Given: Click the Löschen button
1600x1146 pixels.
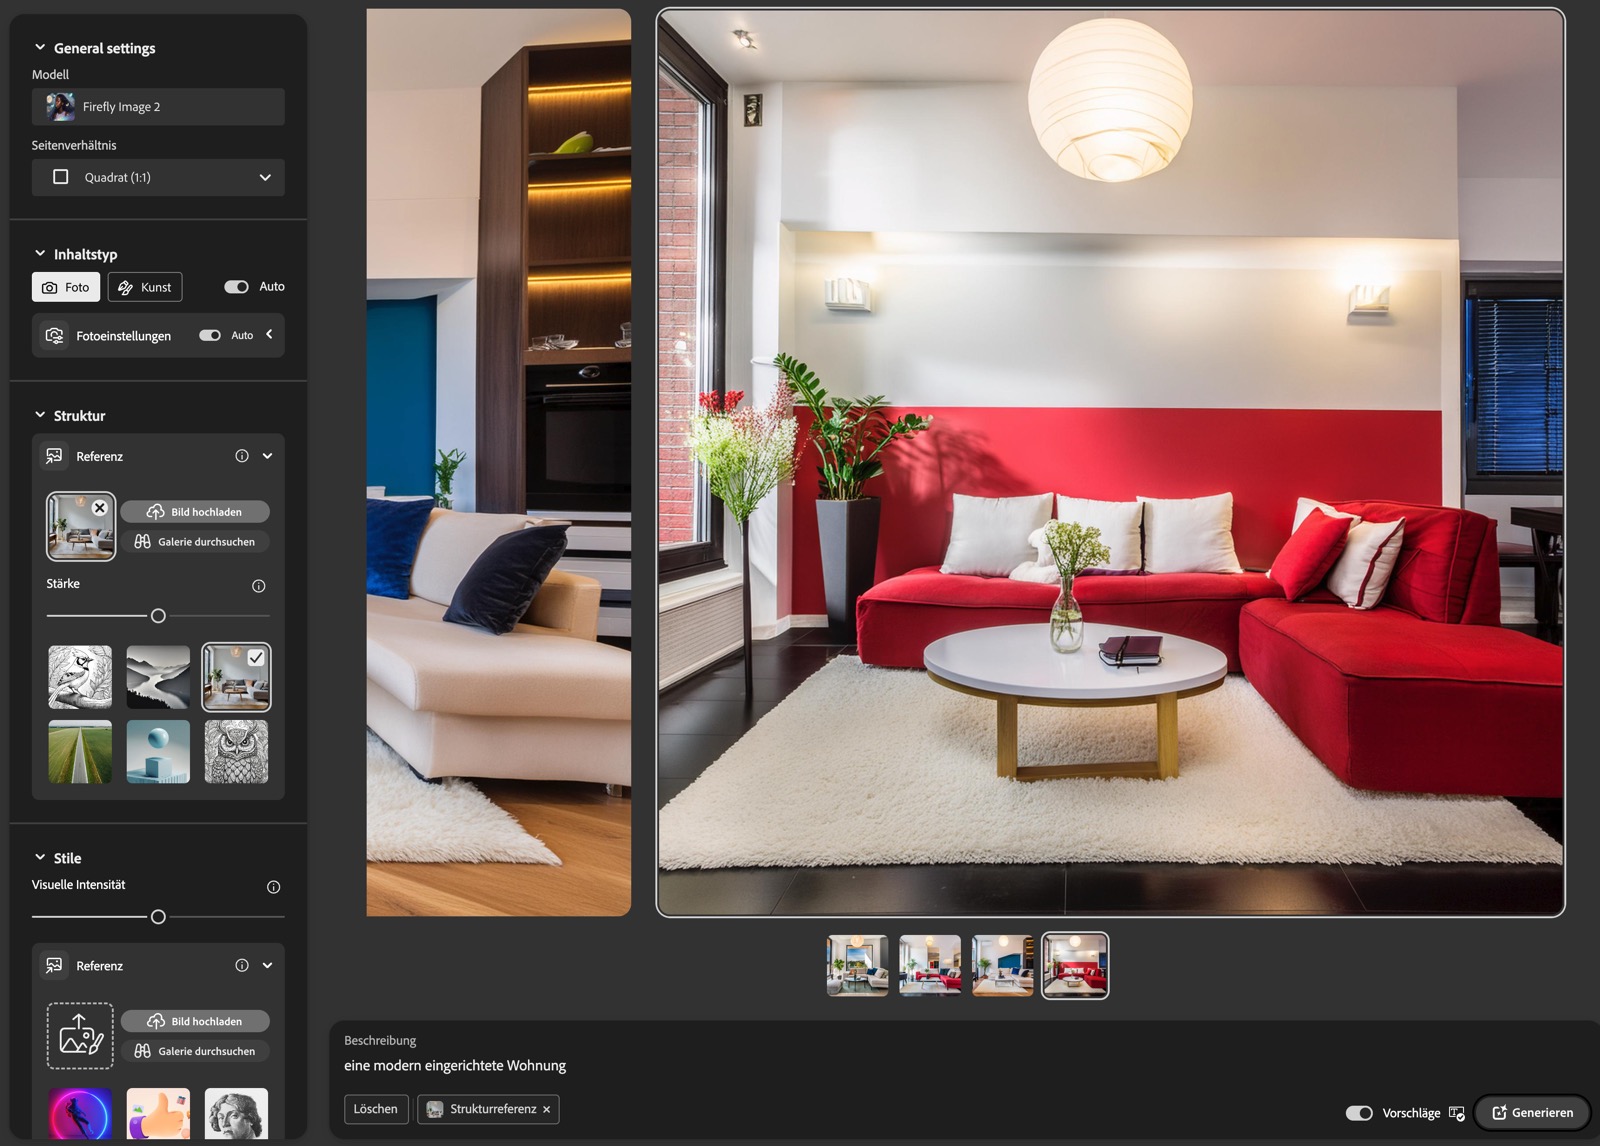Looking at the screenshot, I should tap(376, 1109).
